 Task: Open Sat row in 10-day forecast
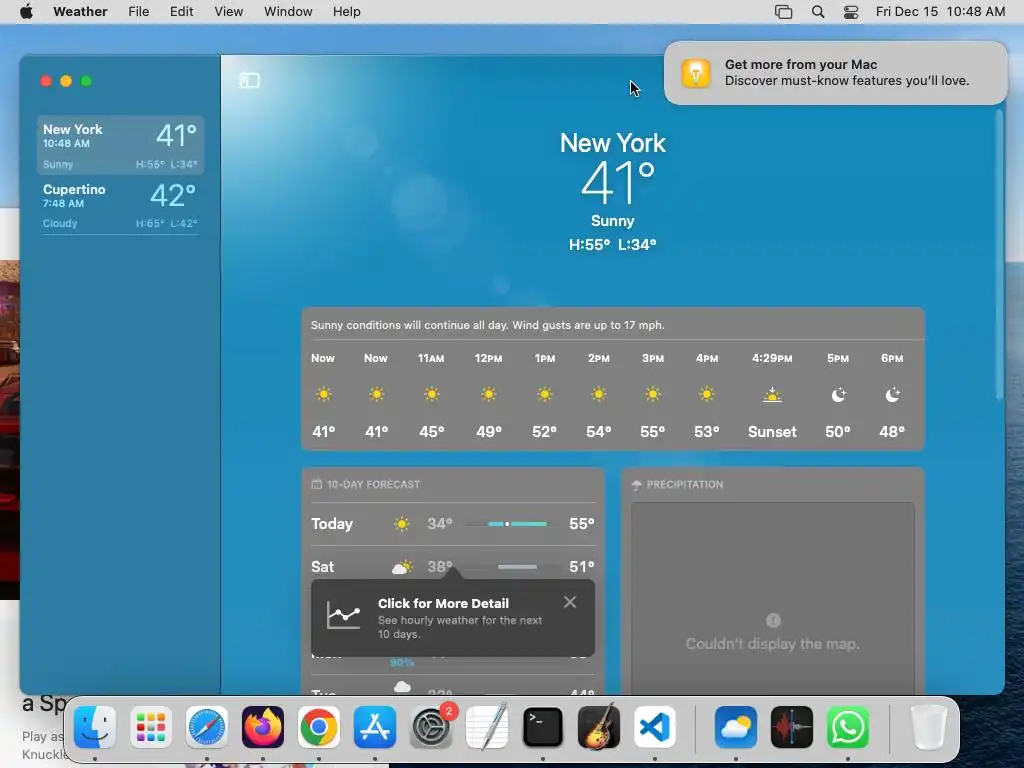click(453, 567)
